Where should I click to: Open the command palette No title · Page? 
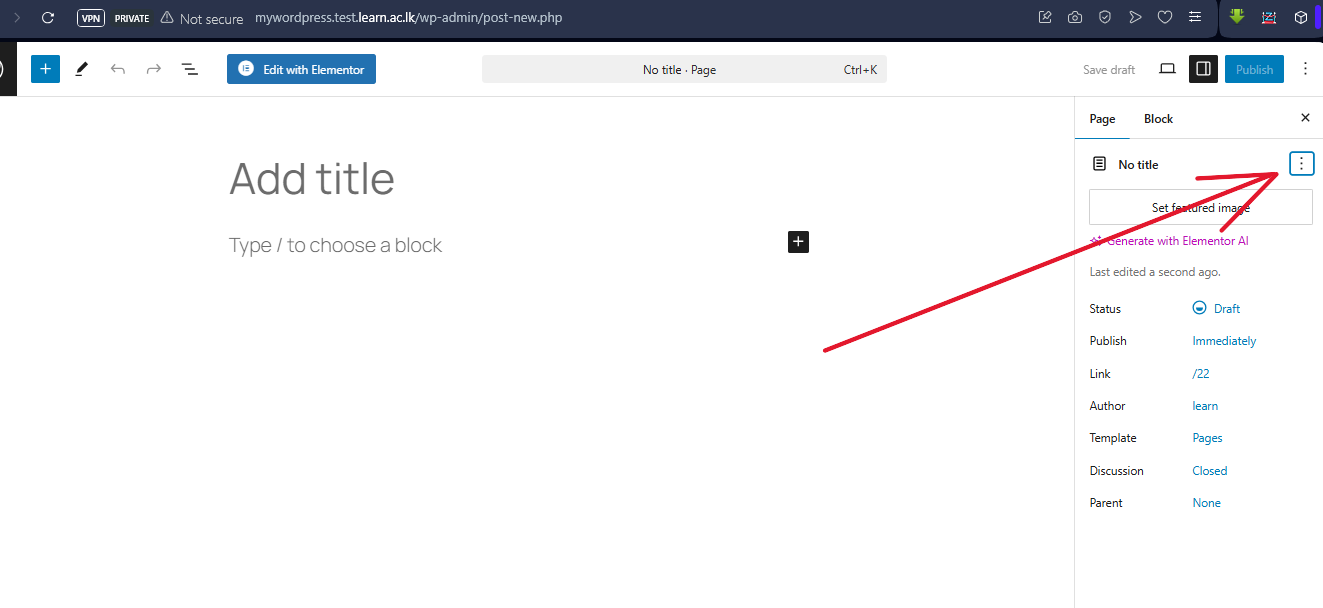point(684,70)
